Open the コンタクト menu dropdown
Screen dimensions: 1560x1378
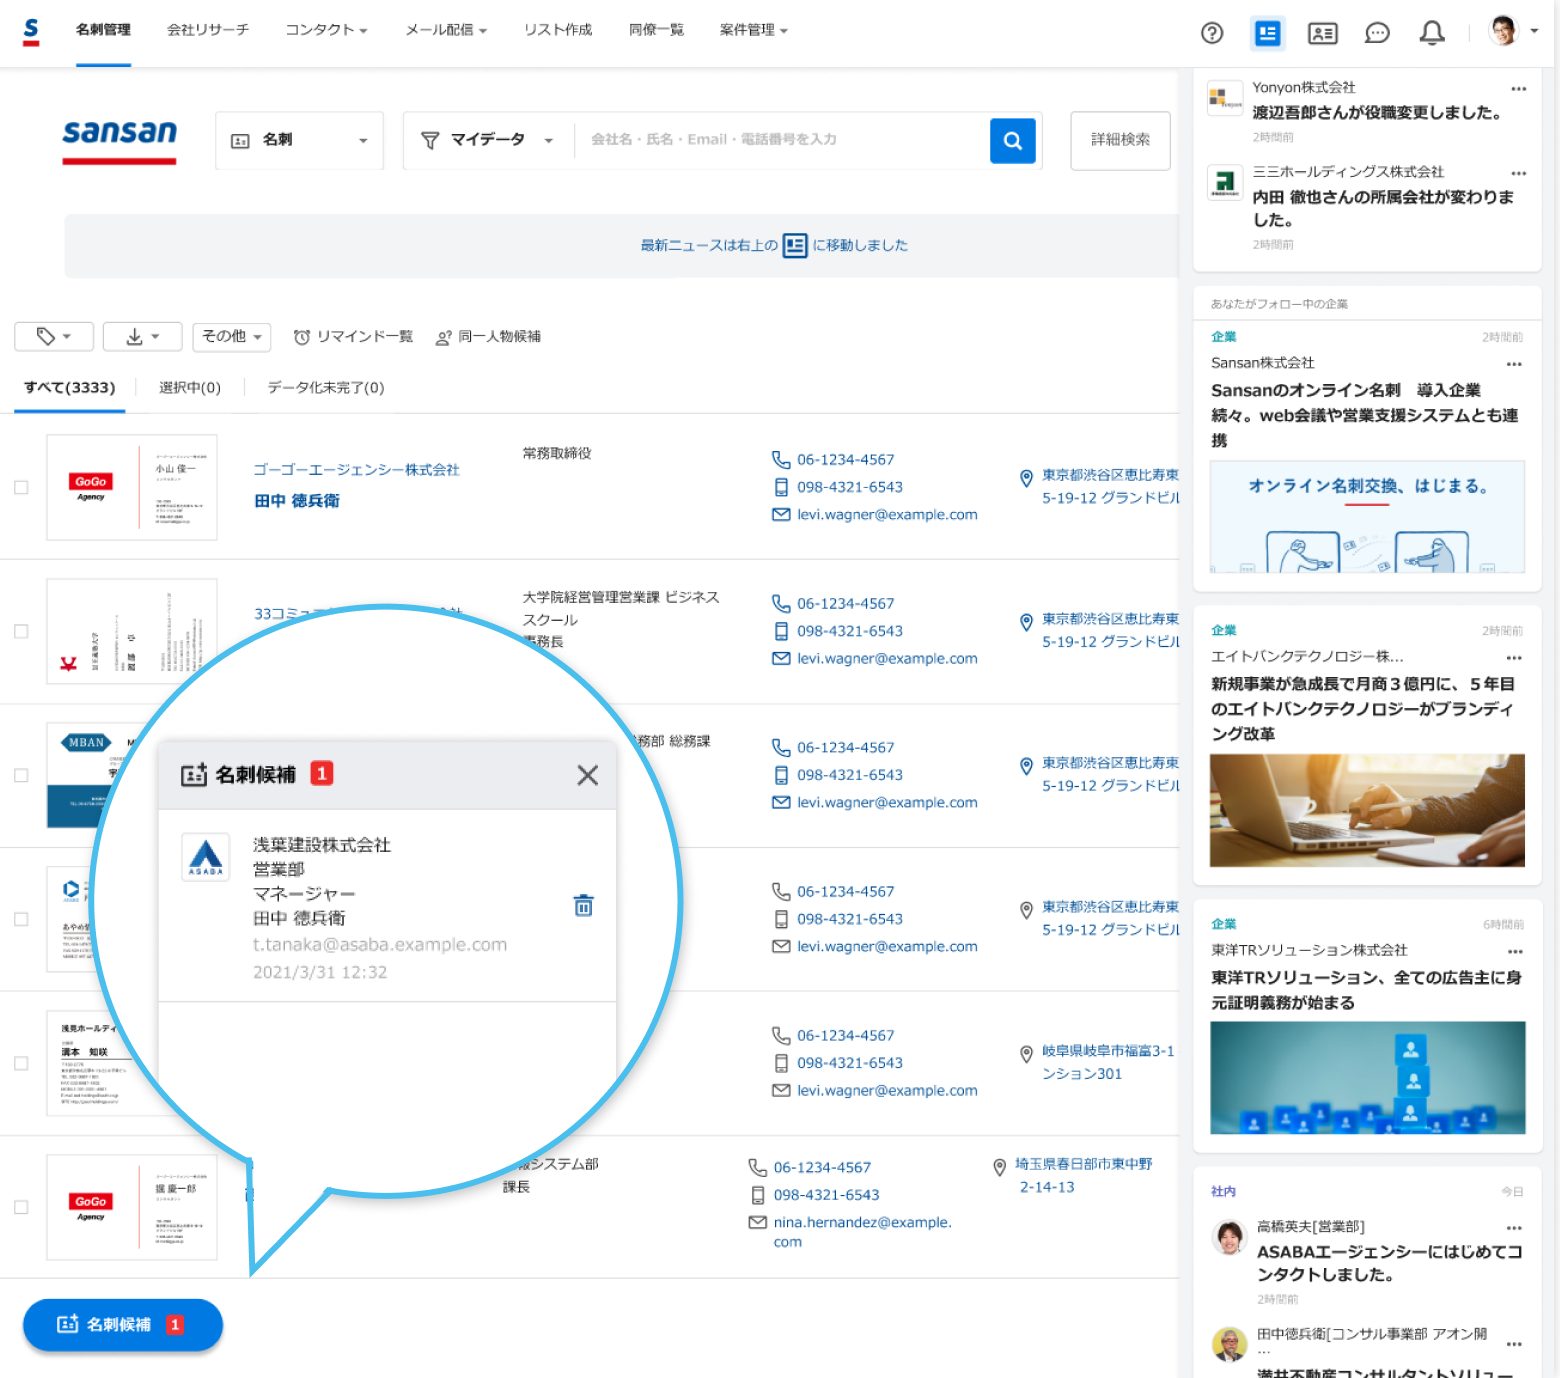click(x=326, y=30)
